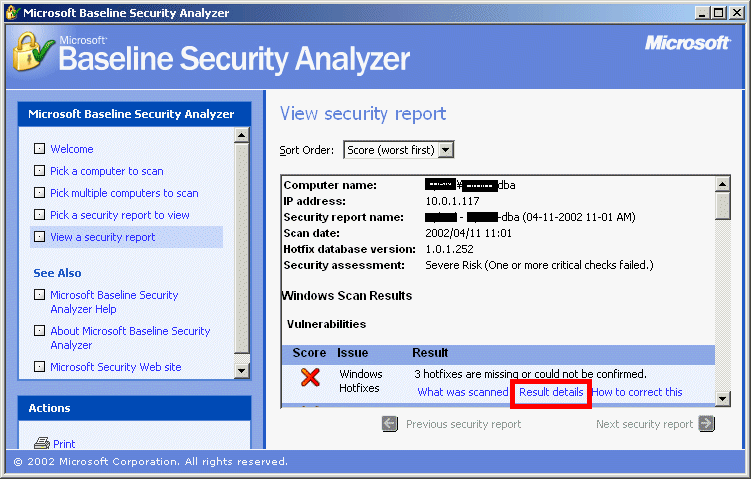Click the sidebar scrollbar thumb
The height and width of the screenshot is (479, 751).
click(x=241, y=248)
